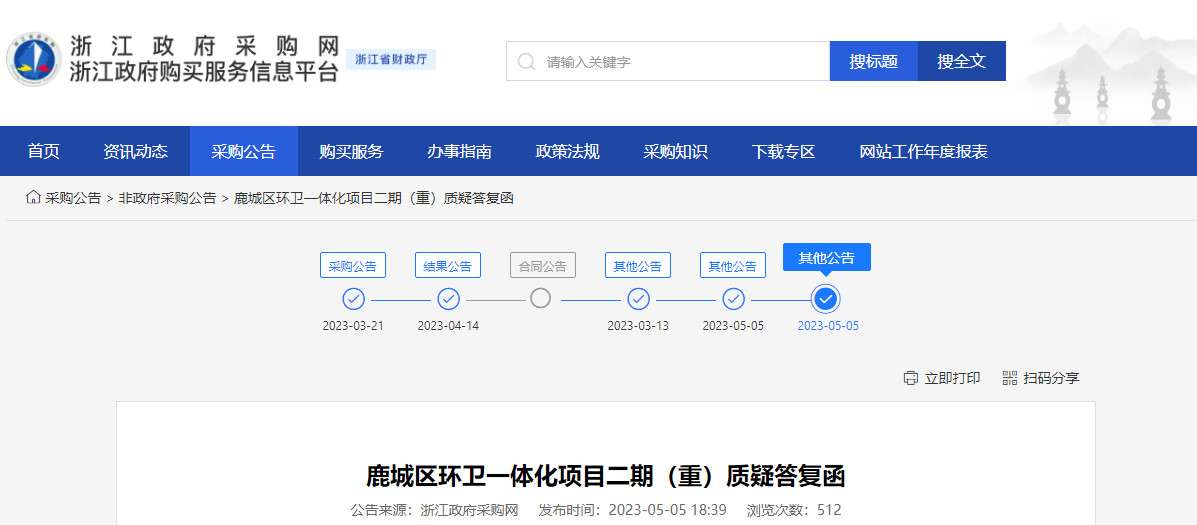Open the 购买服务 navigation item

(x=351, y=151)
